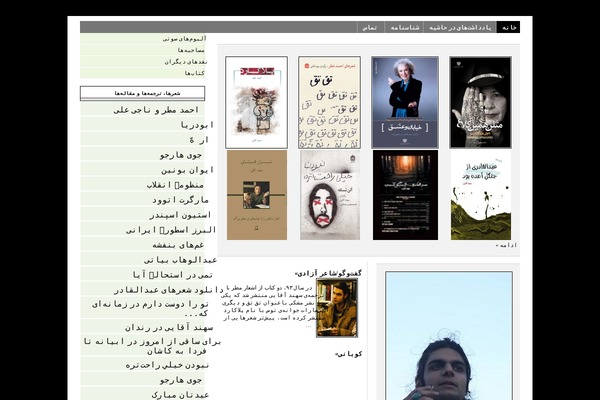Open the نبودن خیلی راحت‌تره sidebar link
This screenshot has width=600, height=400.
(167, 365)
